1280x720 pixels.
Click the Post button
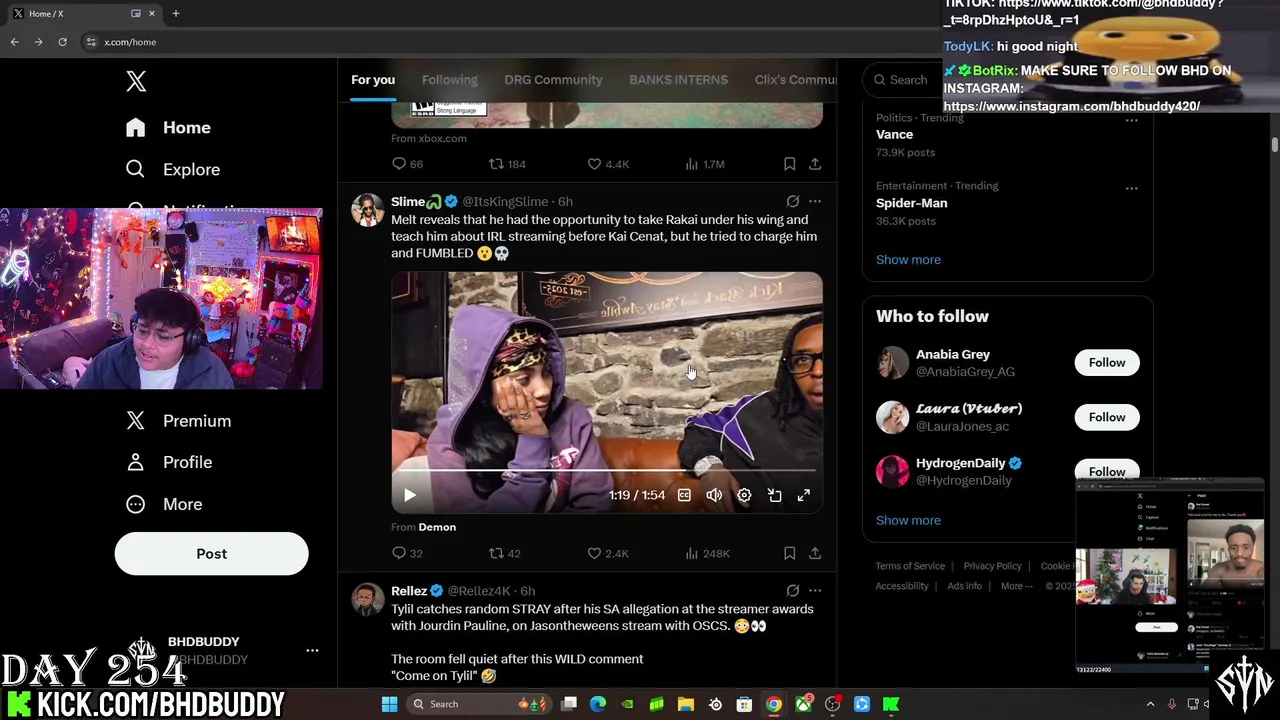pos(211,554)
